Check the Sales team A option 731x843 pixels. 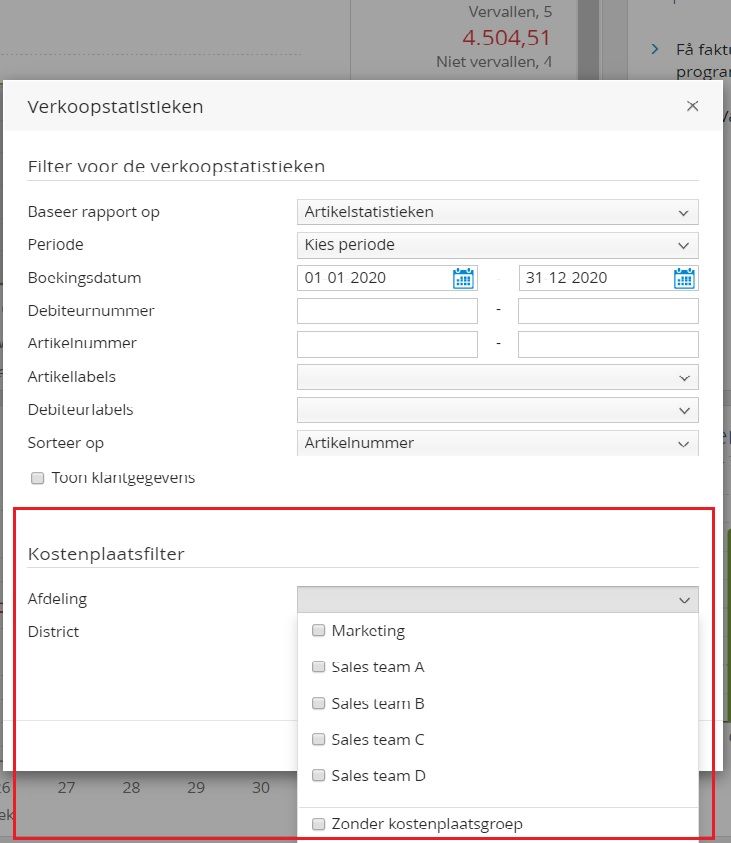[319, 667]
